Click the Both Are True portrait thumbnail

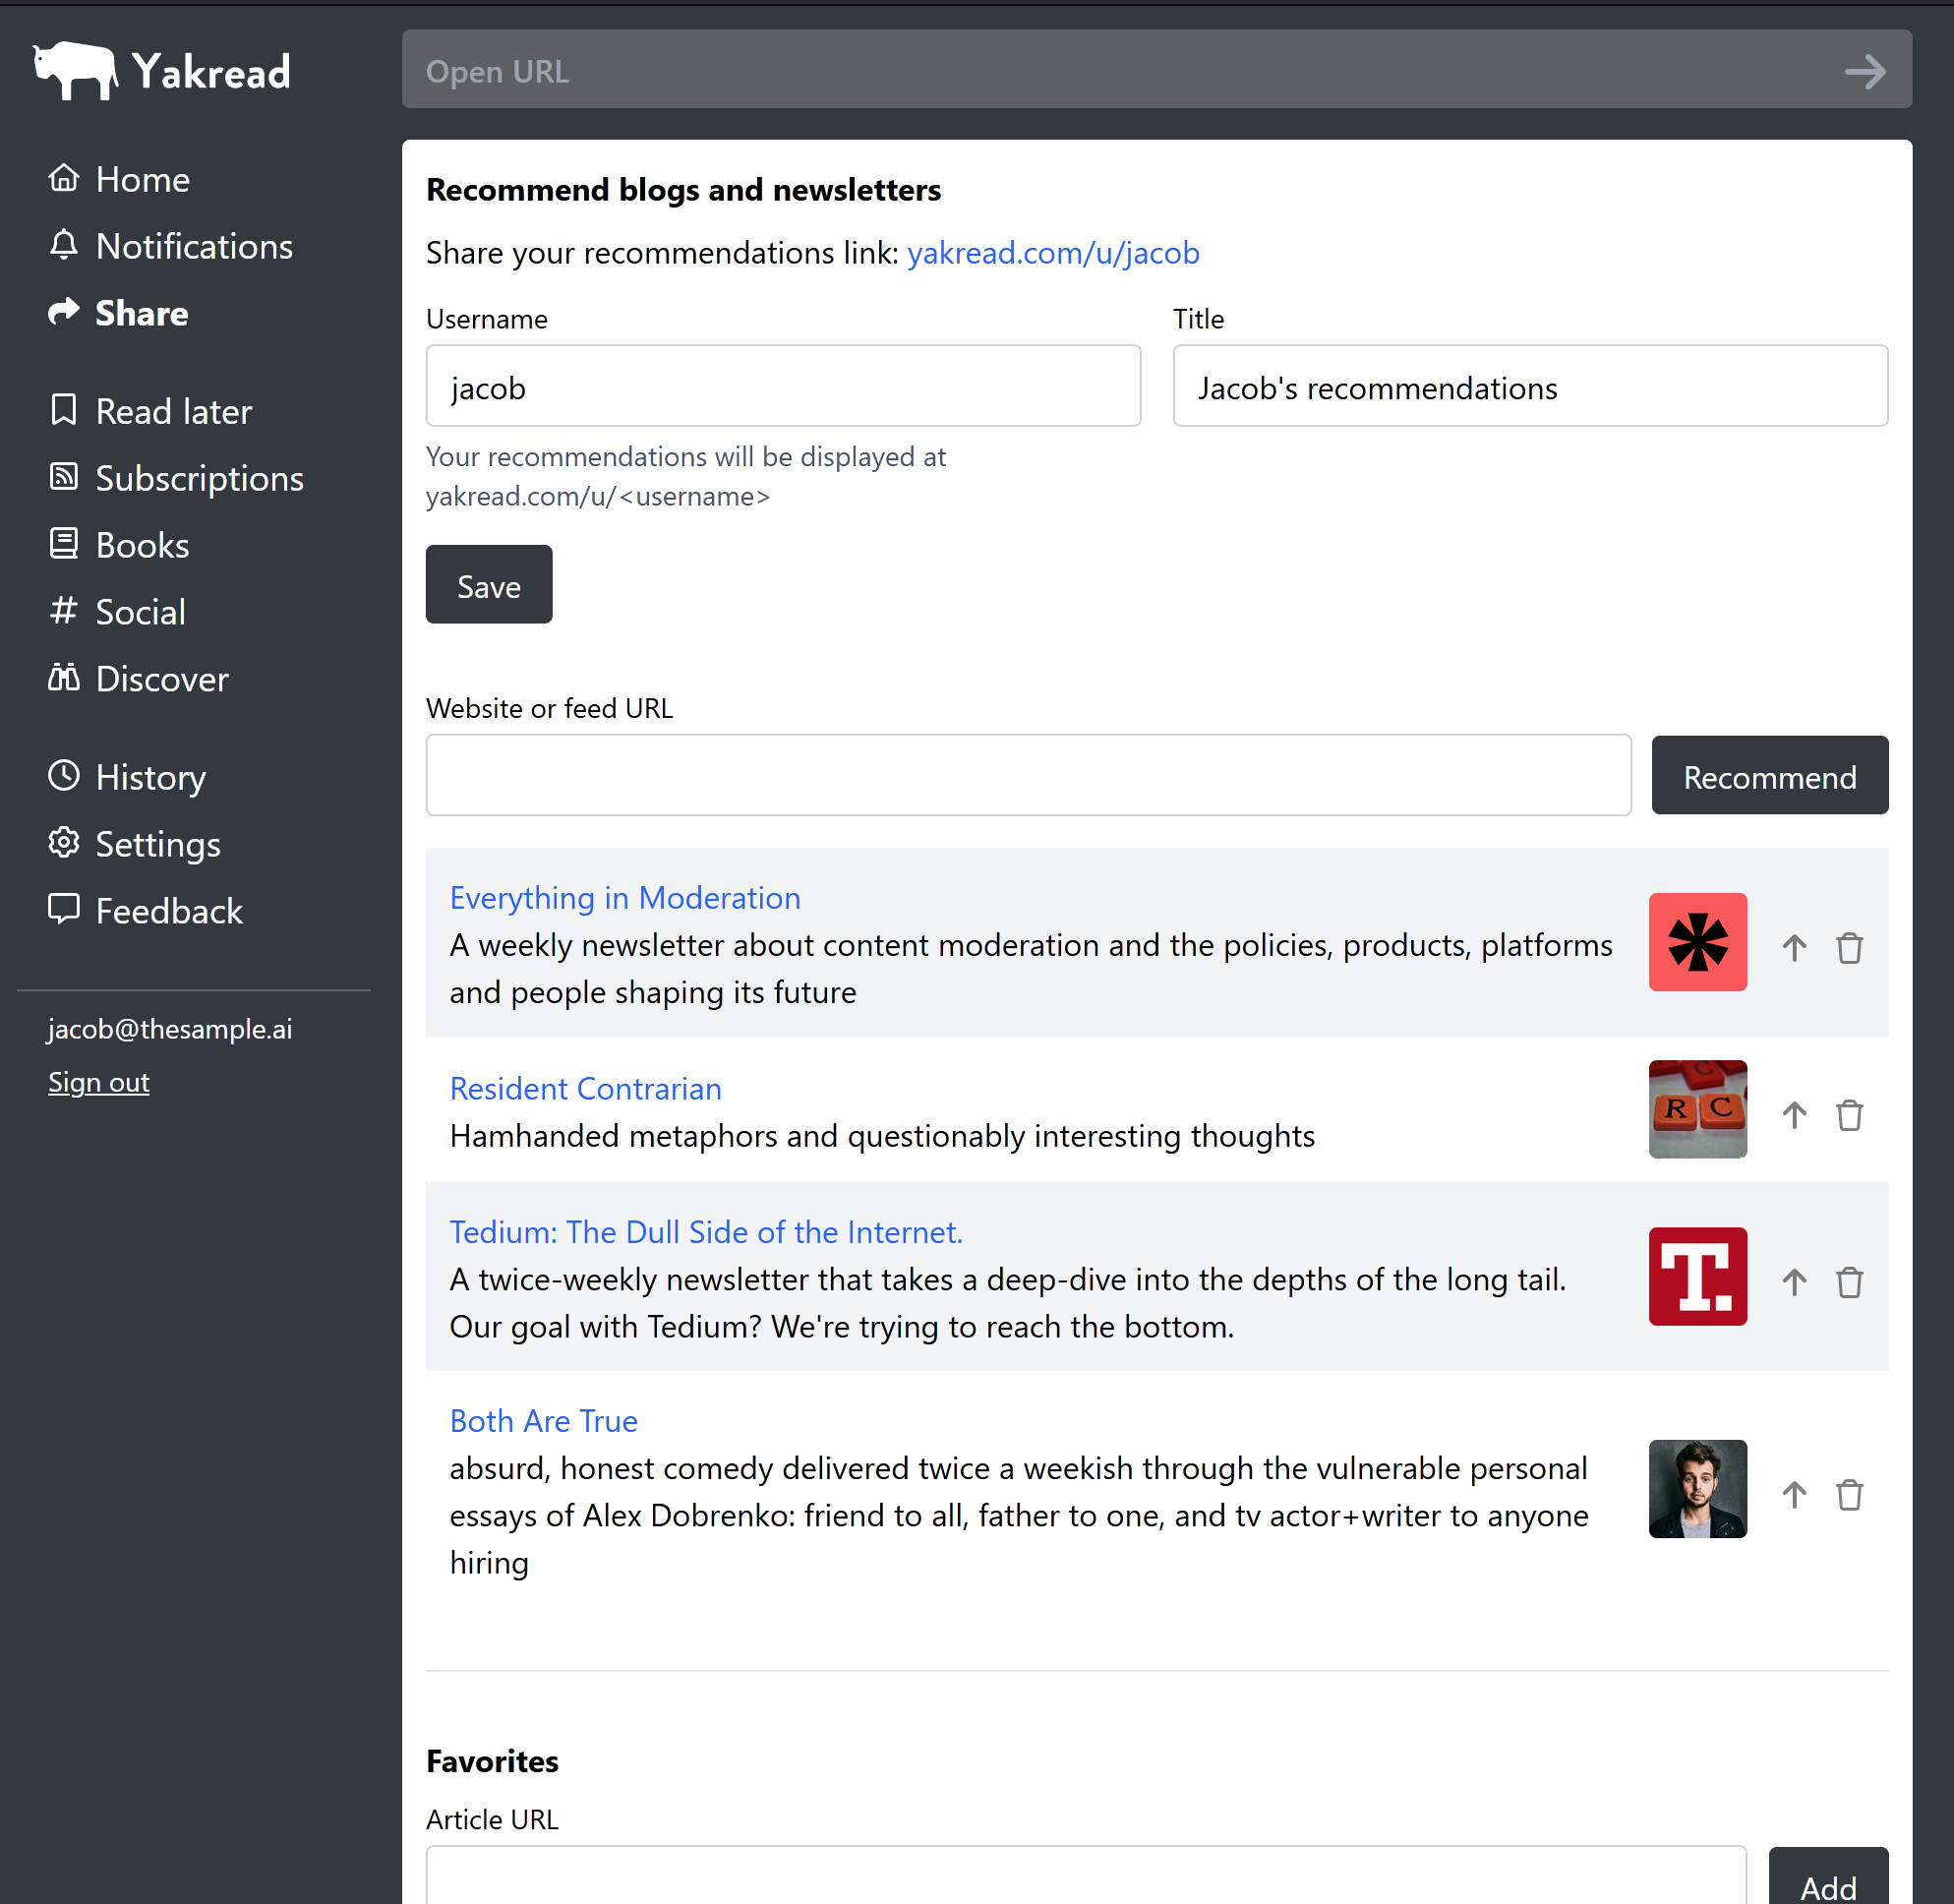click(x=1697, y=1489)
